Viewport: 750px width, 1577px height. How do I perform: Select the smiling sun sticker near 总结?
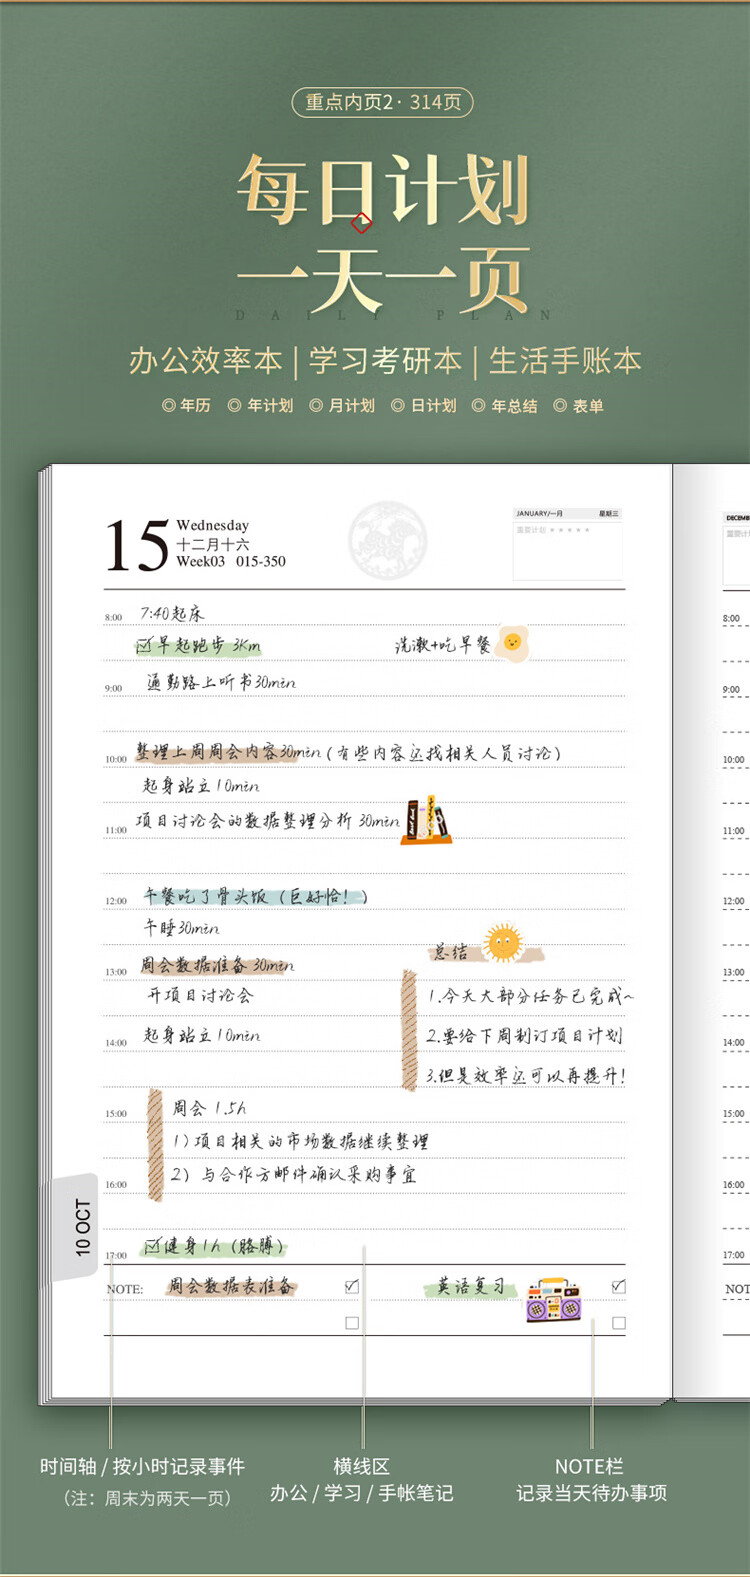pyautogui.click(x=503, y=942)
